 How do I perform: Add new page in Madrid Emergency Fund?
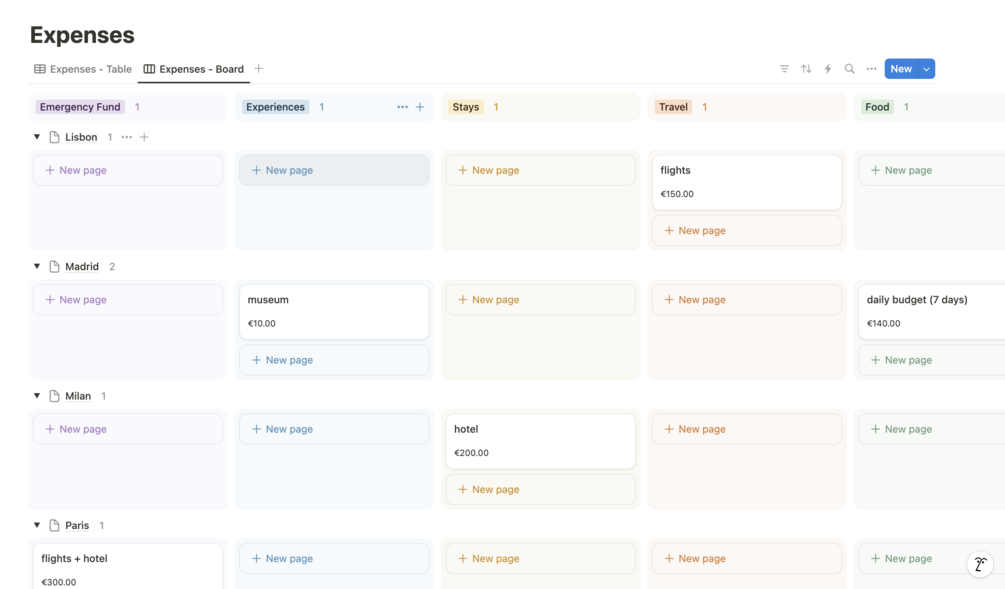coord(128,300)
